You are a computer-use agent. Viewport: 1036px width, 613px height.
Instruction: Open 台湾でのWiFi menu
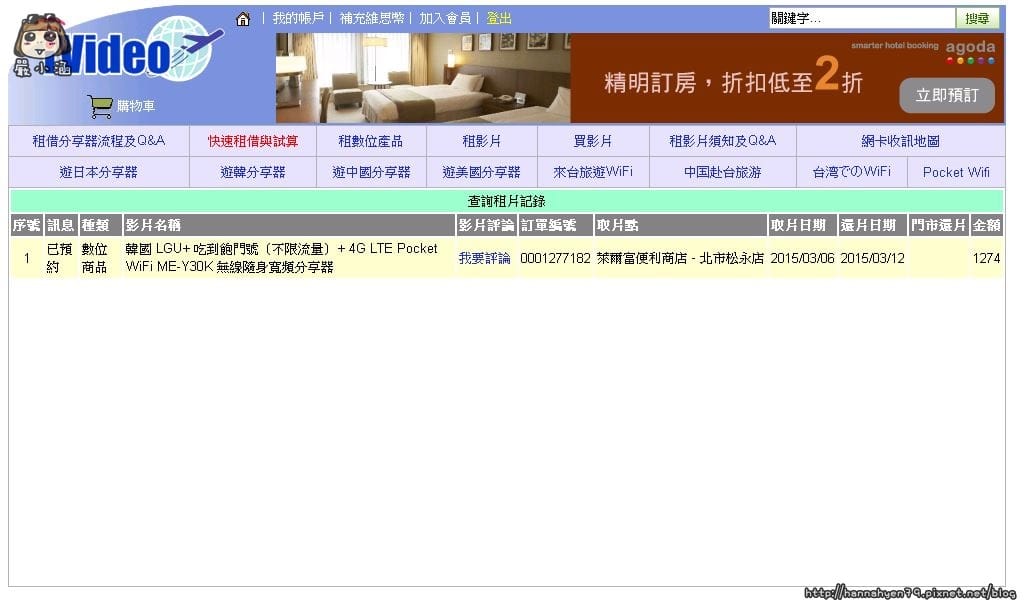coord(852,172)
